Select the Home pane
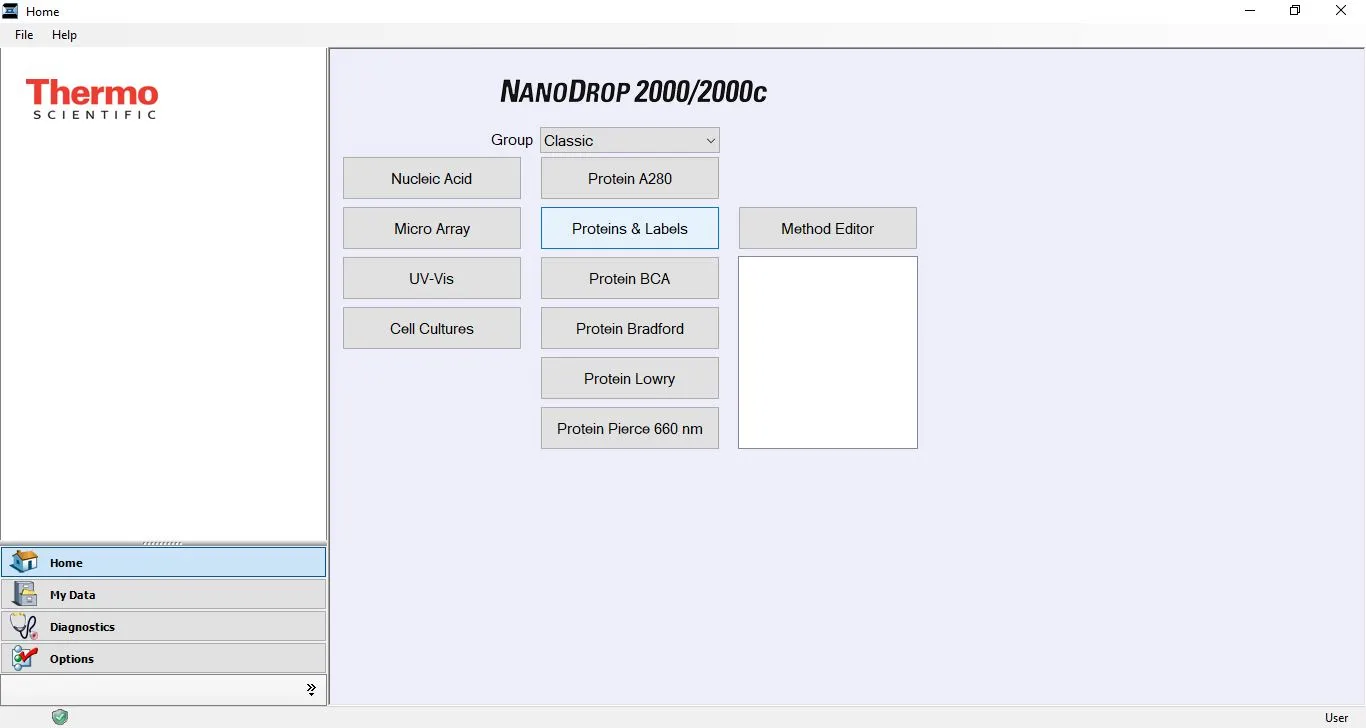Screen dimensions: 1366x728 (163, 562)
